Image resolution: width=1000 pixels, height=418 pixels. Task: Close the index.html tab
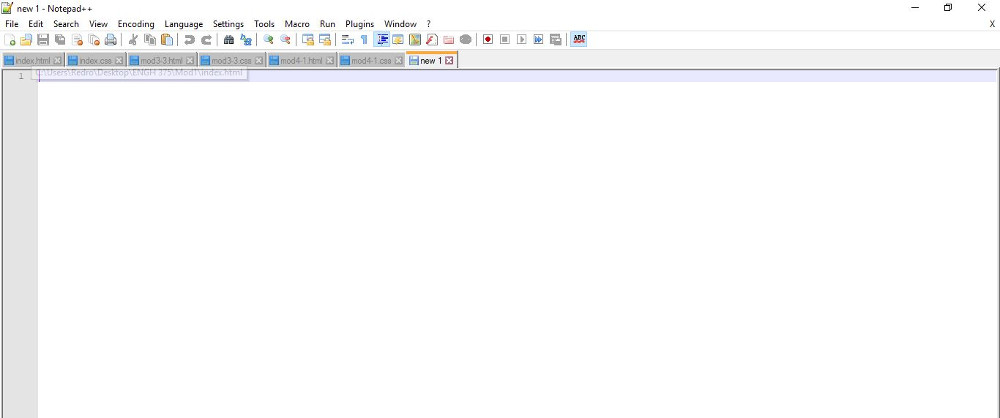tap(57, 61)
